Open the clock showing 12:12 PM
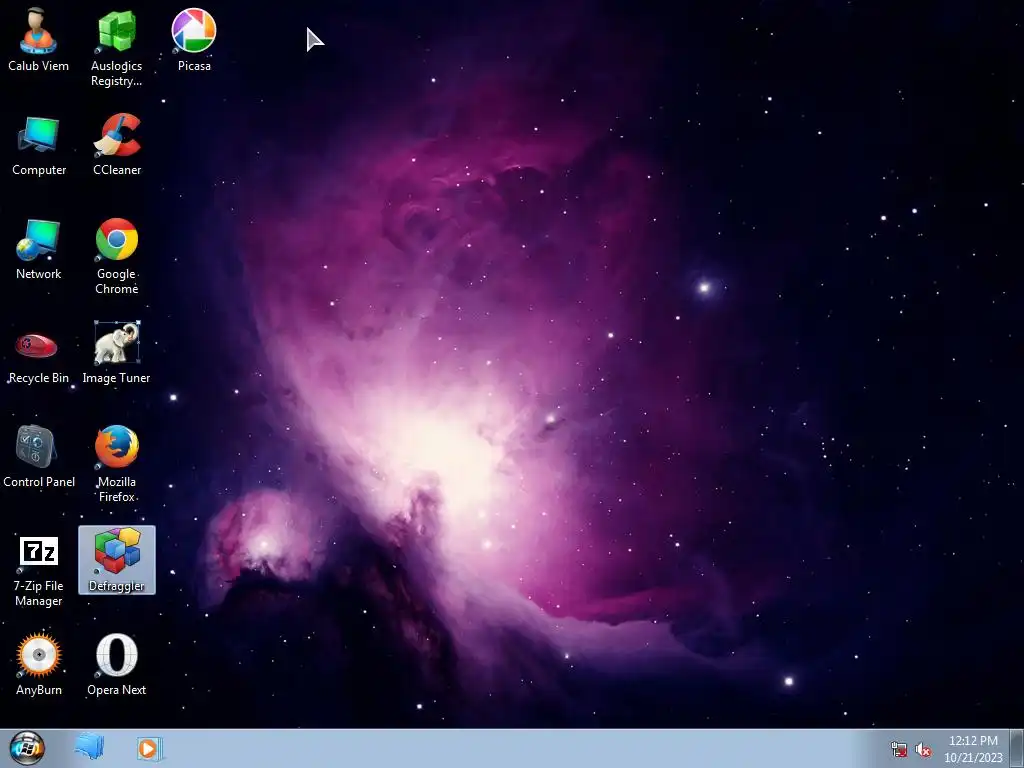Screen dimensions: 1024x768 coord(973,748)
